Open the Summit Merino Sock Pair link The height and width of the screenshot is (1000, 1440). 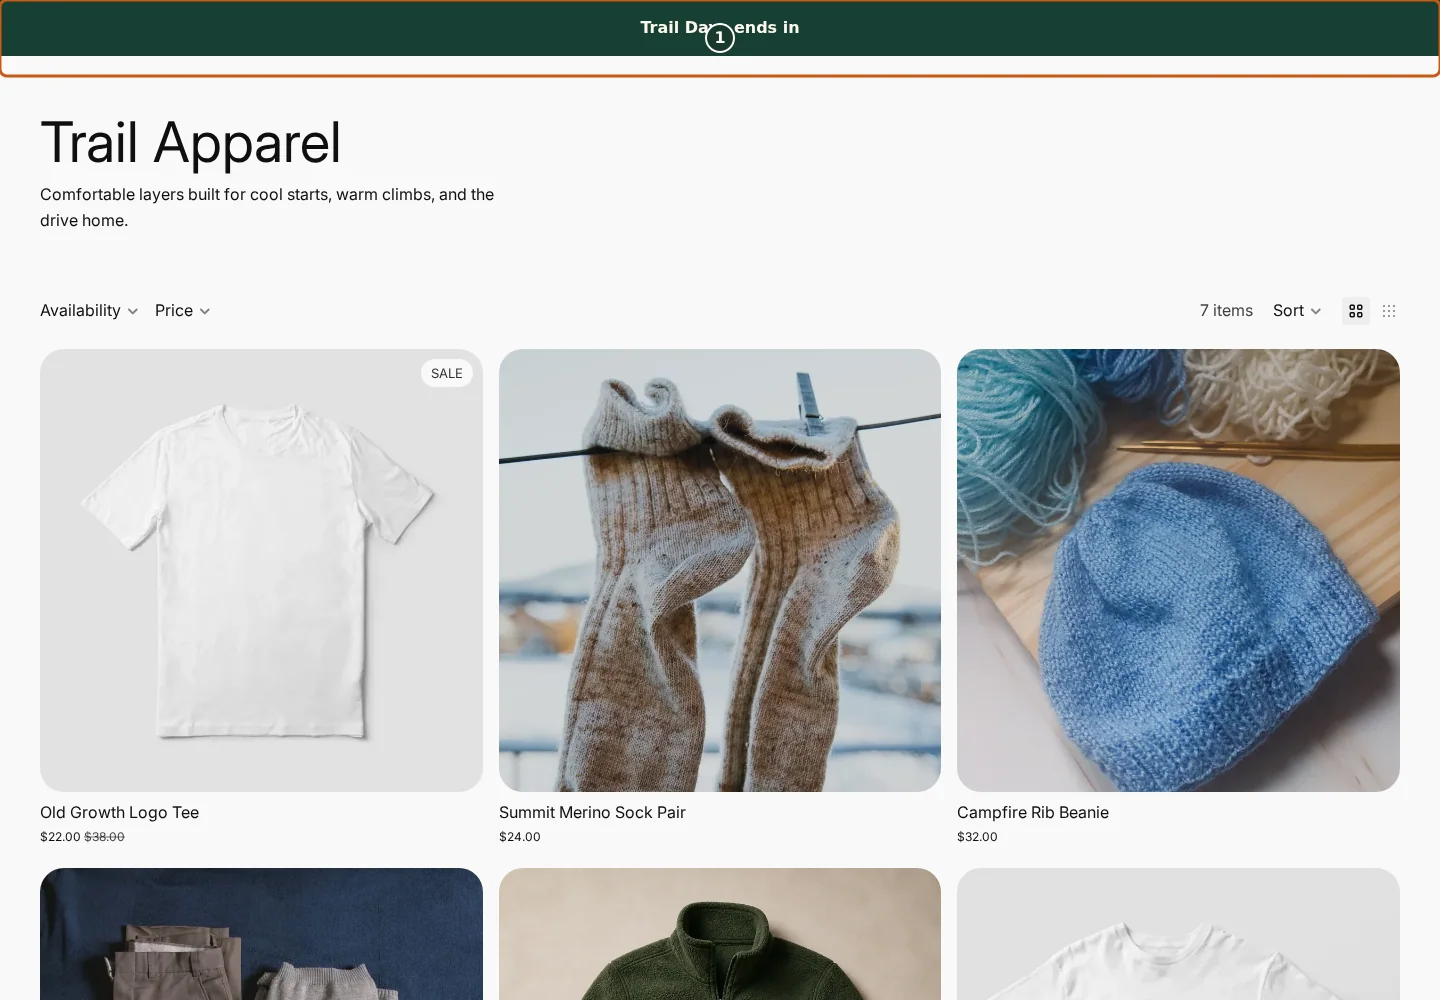592,812
